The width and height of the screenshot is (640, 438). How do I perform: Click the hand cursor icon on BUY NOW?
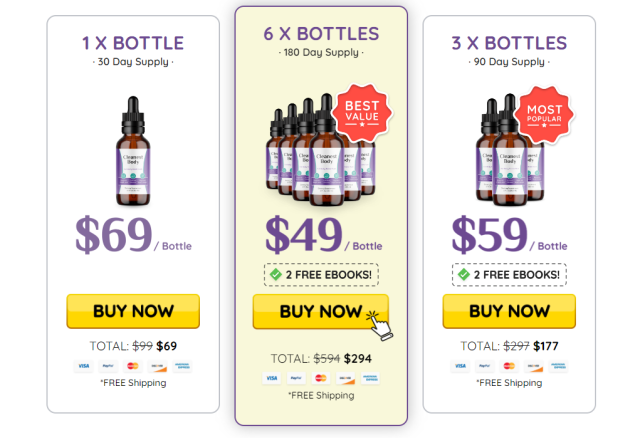click(379, 325)
